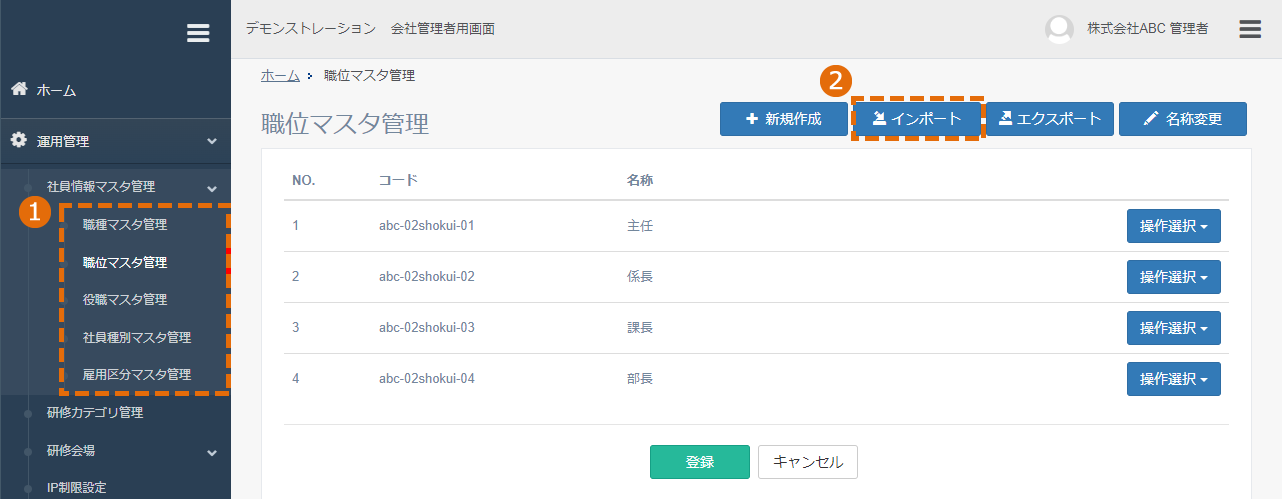Image resolution: width=1282 pixels, height=499 pixels.
Task: Open 操作選択 dropdown for 部長 row
Action: [1174, 379]
